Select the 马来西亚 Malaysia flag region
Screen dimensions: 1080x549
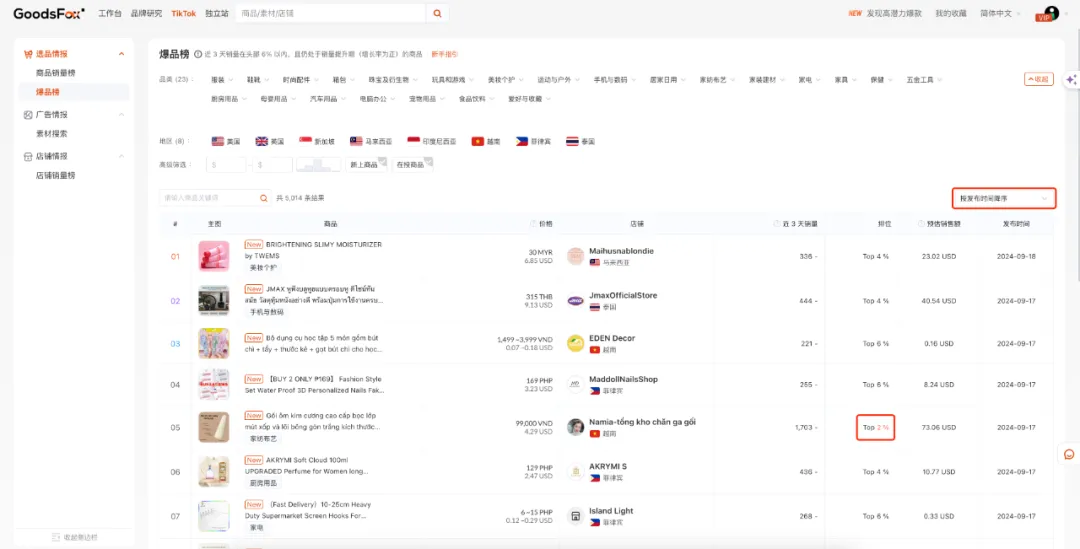pyautogui.click(x=371, y=141)
